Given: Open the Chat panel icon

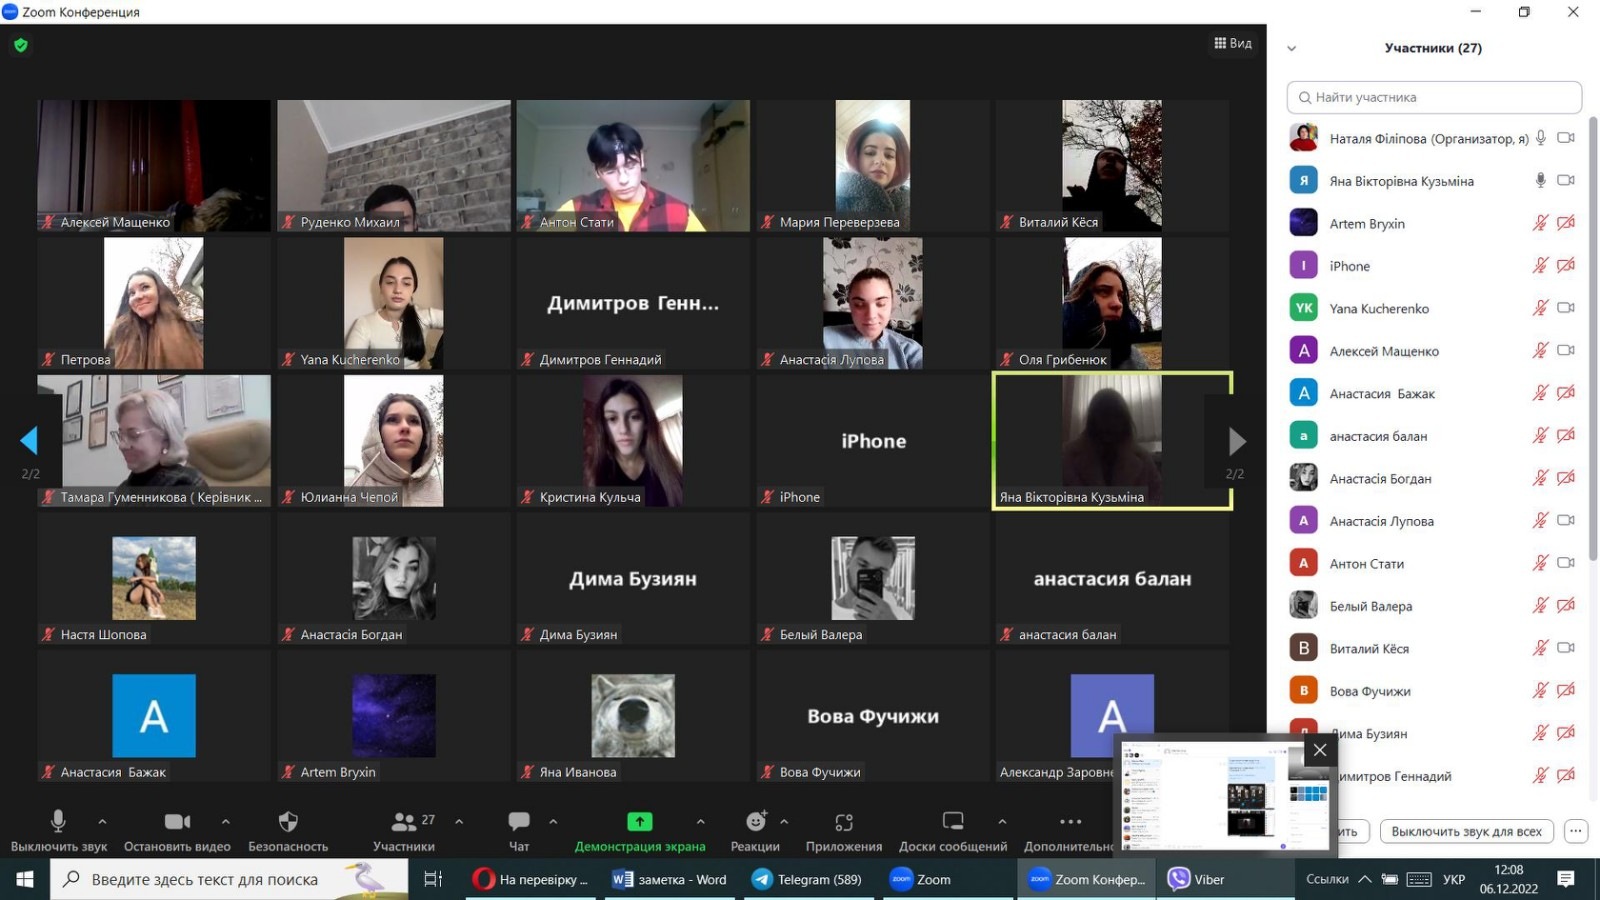Looking at the screenshot, I should point(519,822).
